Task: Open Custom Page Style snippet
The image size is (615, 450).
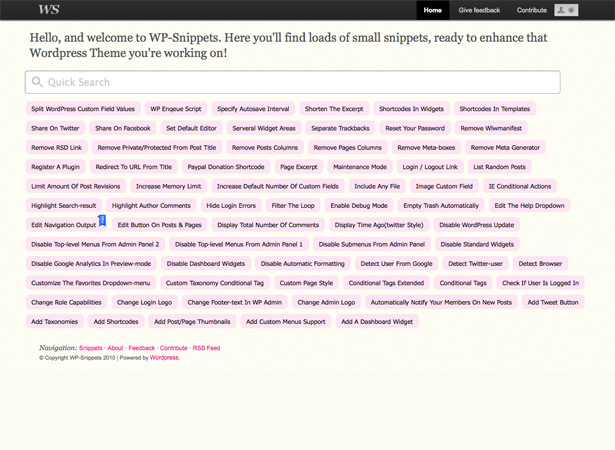Action: (x=306, y=282)
